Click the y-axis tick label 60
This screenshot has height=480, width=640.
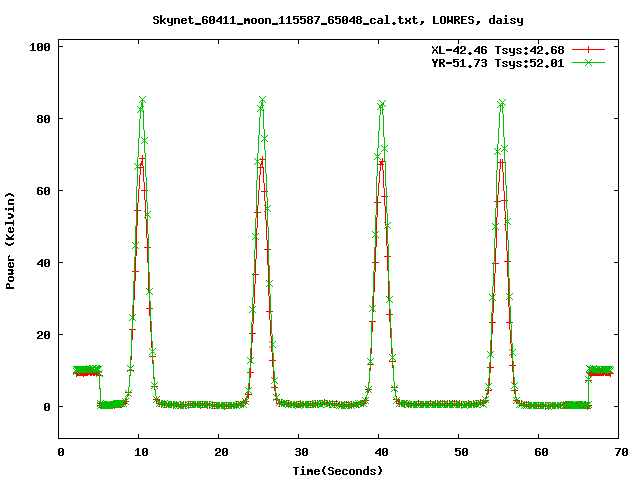pyautogui.click(x=43, y=191)
